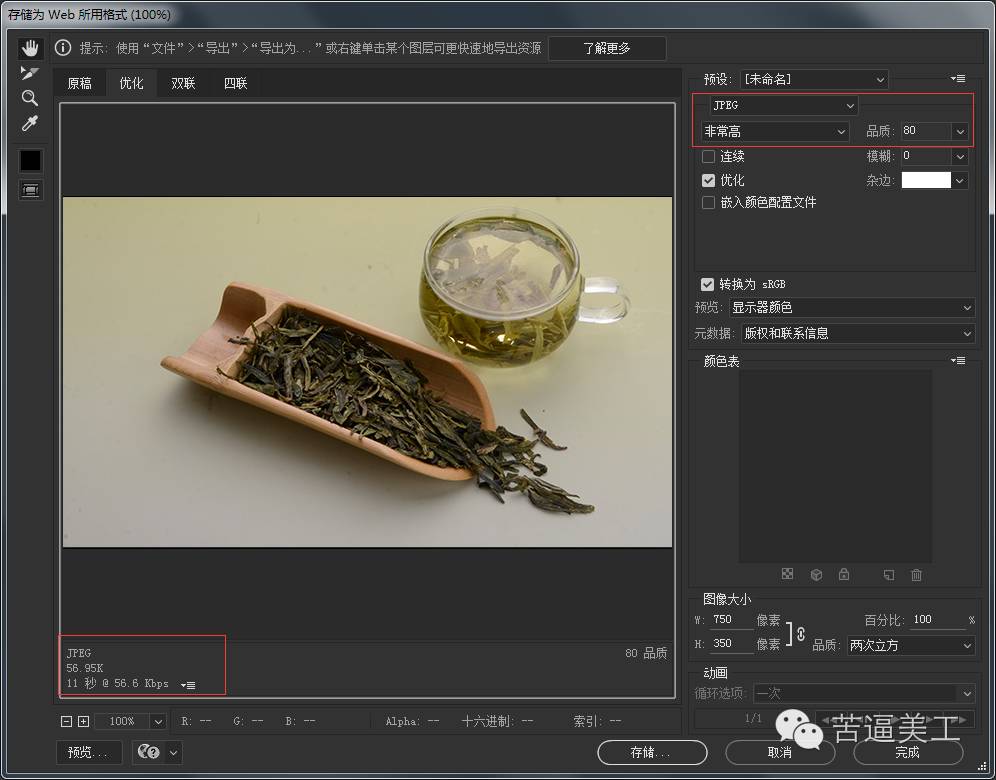The width and height of the screenshot is (996, 780).
Task: Click the web-safe cube color table icon
Action: (816, 575)
